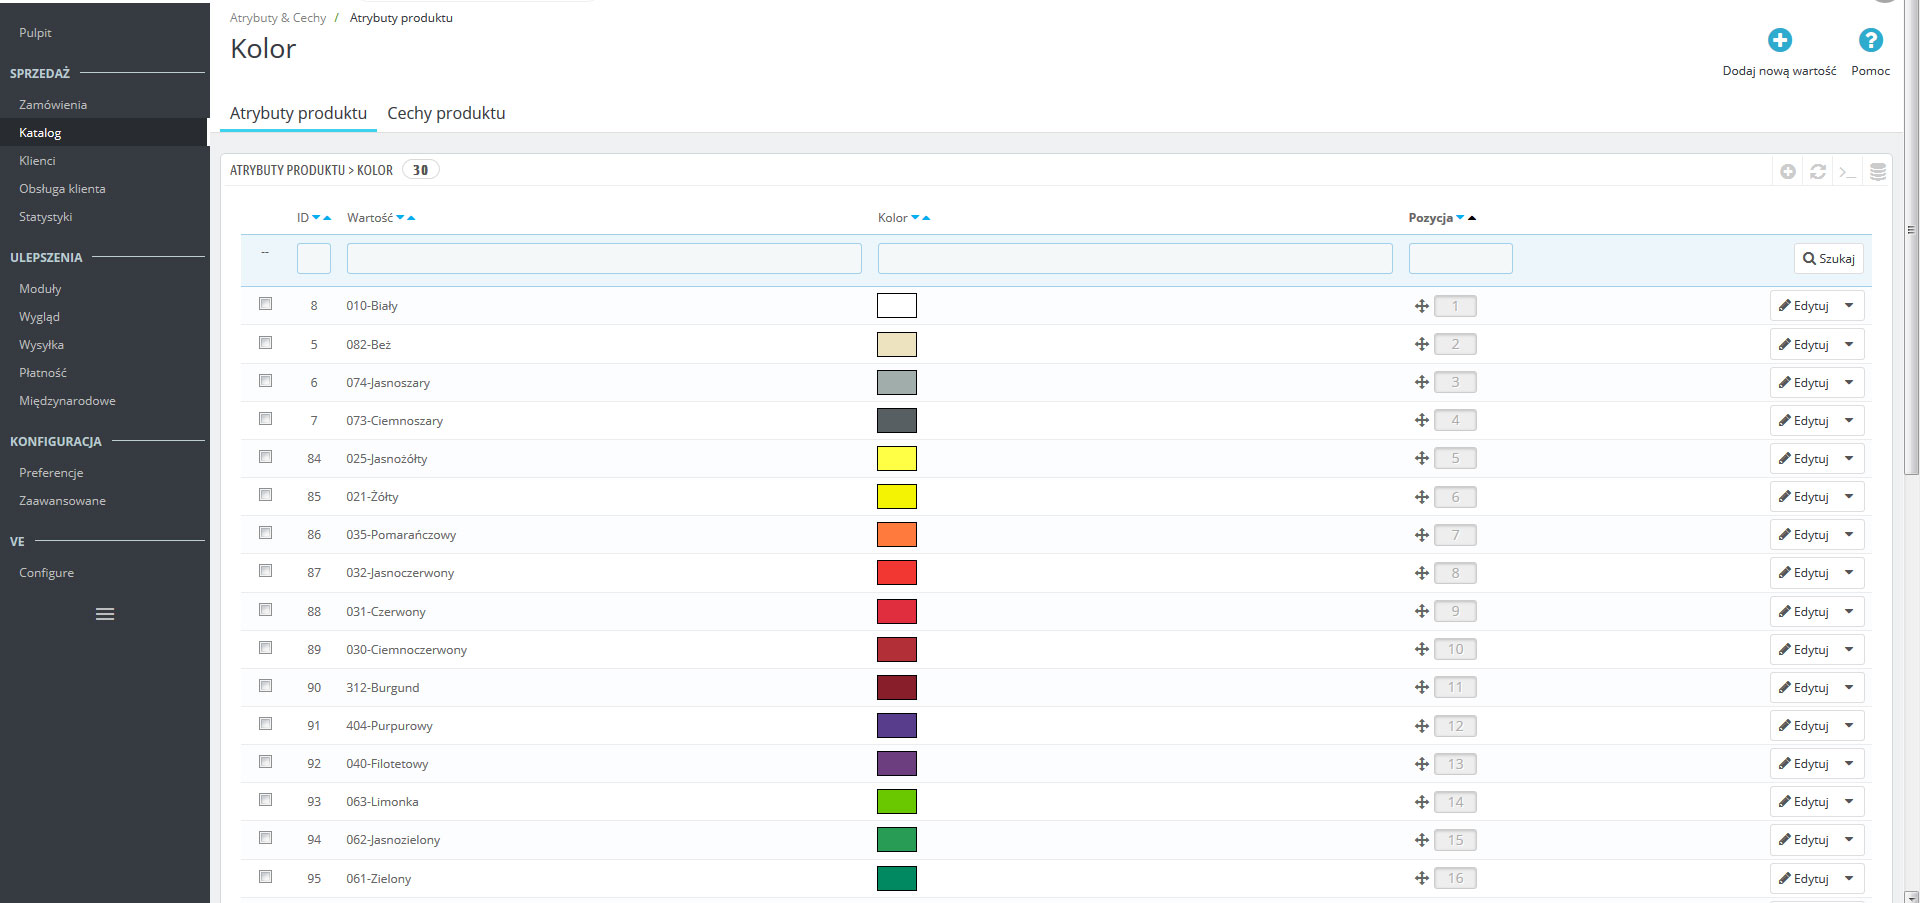This screenshot has height=903, width=1920.
Task: Grab the move handle for 030-Ciemnoczerwony
Action: click(x=1421, y=649)
